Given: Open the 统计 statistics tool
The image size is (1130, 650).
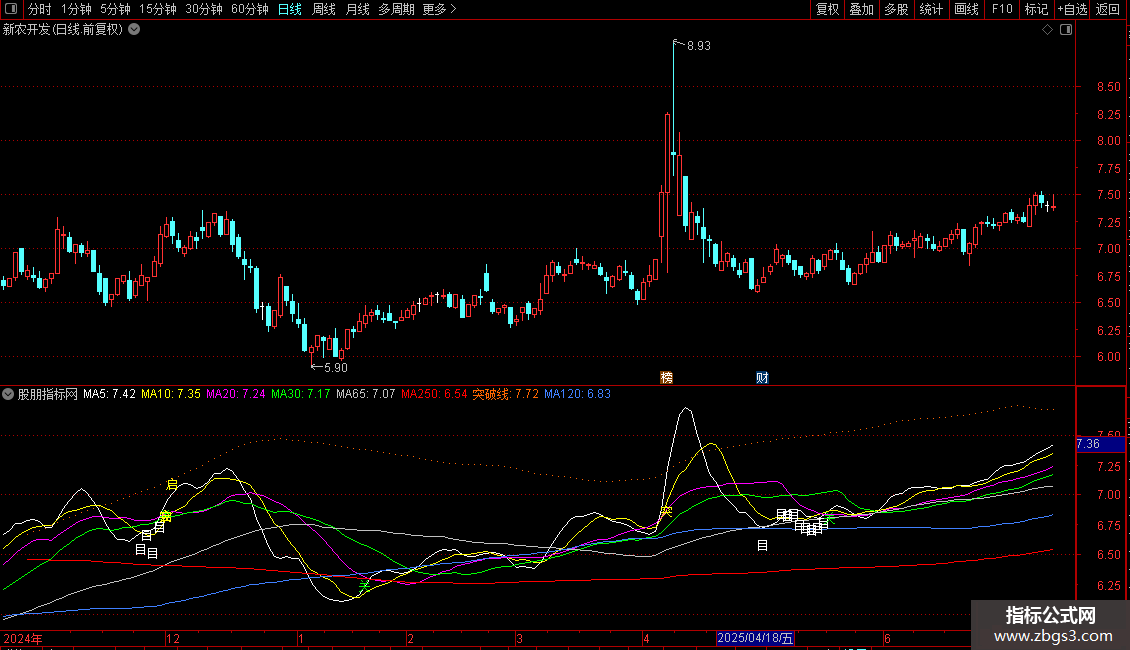Looking at the screenshot, I should pos(931,9).
